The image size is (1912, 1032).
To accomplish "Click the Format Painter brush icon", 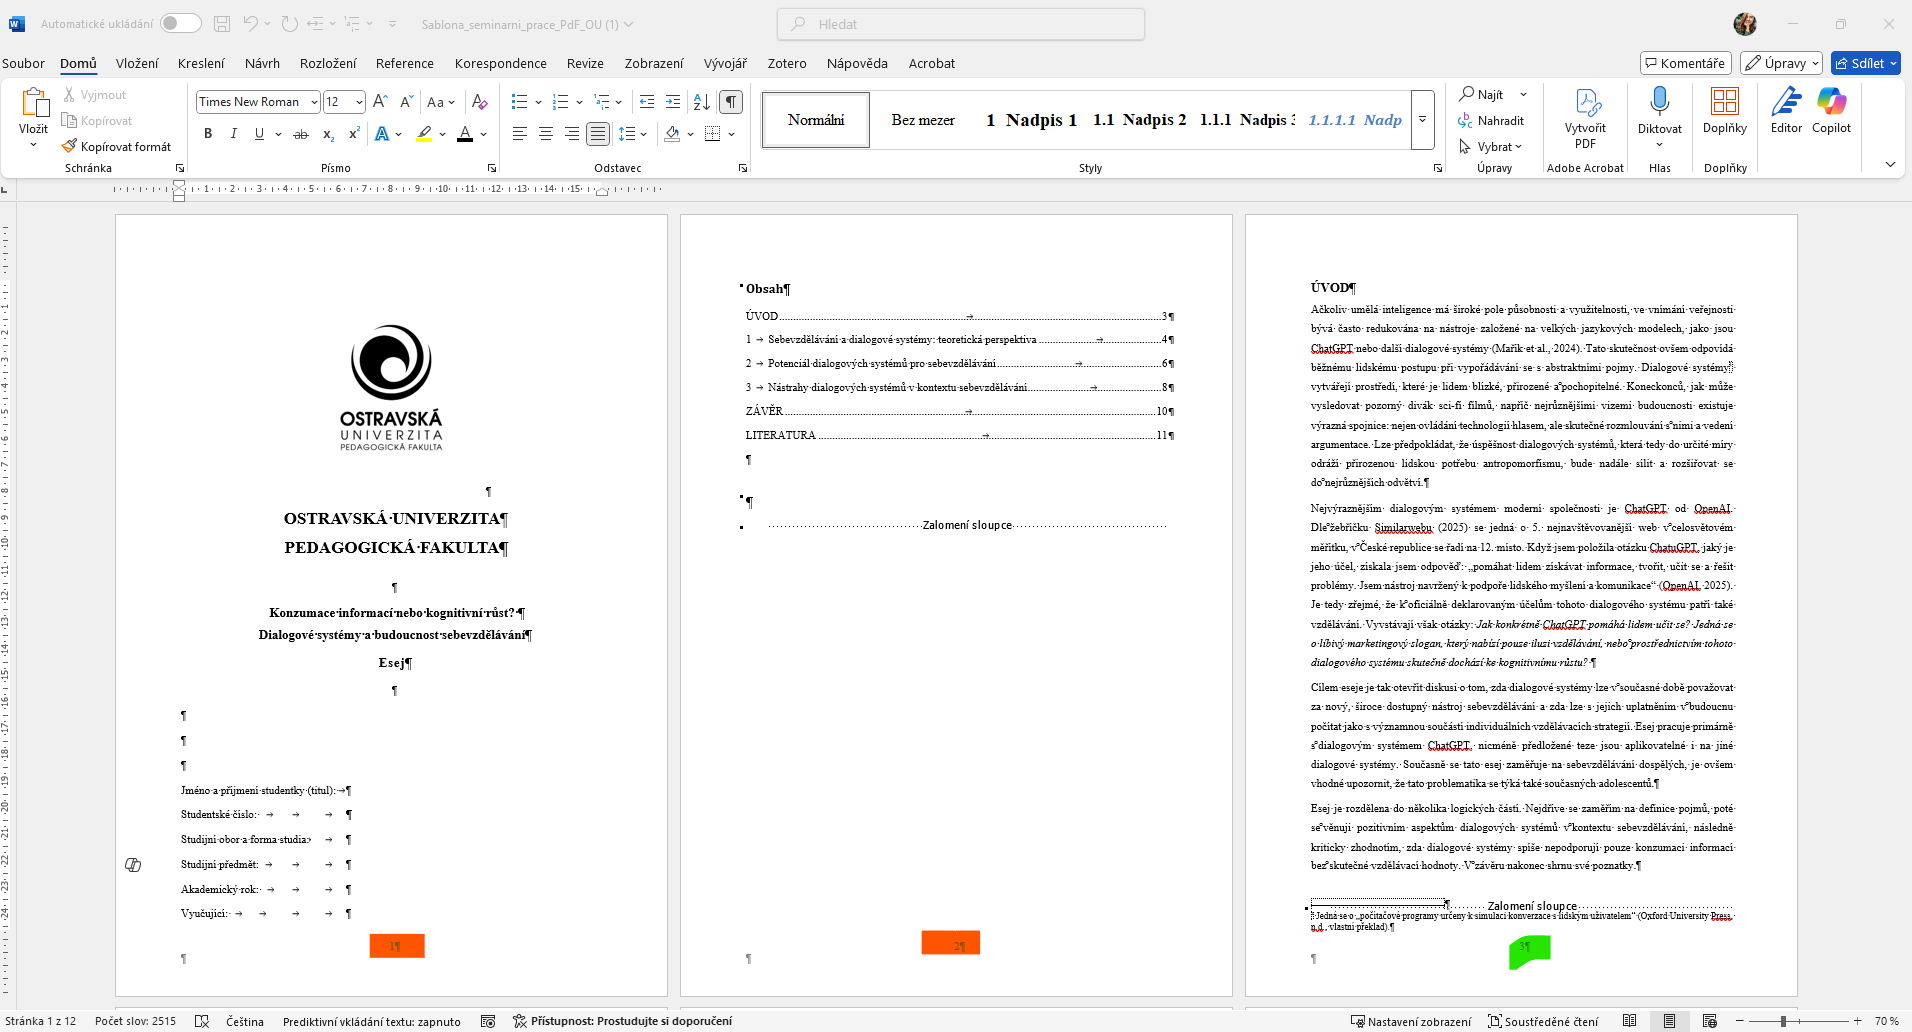I will click(x=70, y=146).
